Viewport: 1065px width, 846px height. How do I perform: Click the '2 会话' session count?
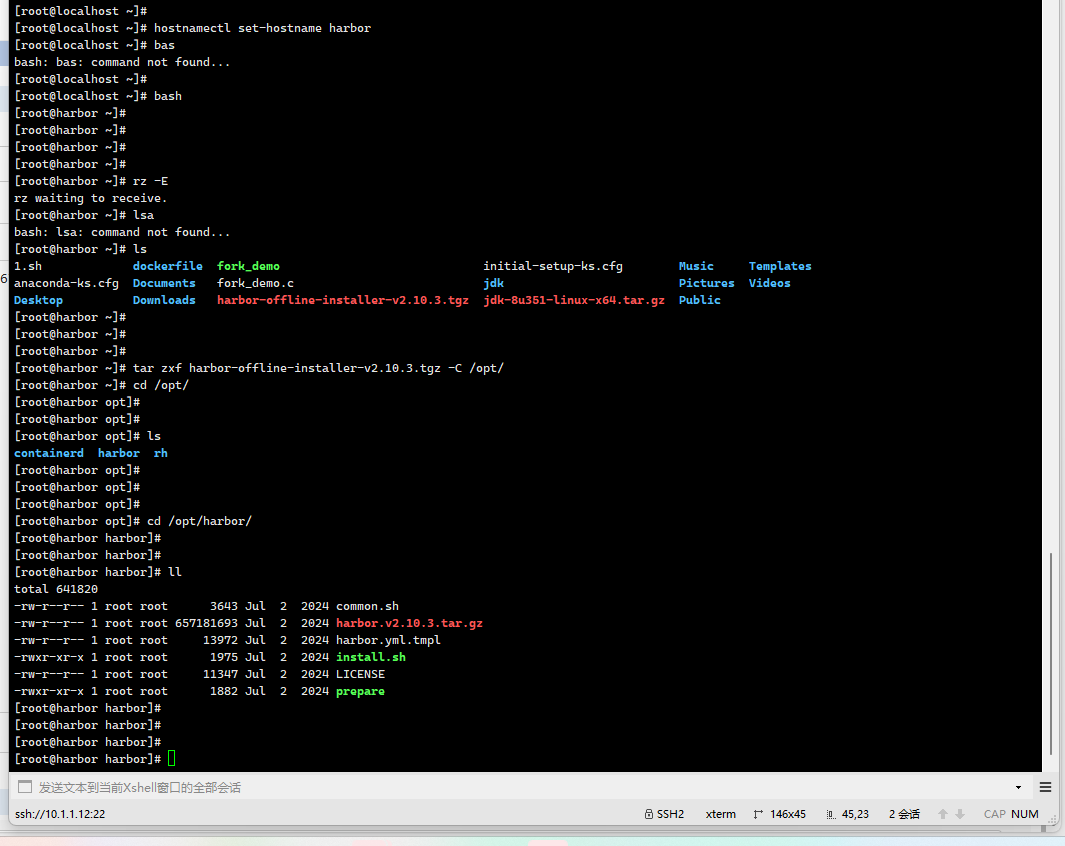click(x=904, y=814)
